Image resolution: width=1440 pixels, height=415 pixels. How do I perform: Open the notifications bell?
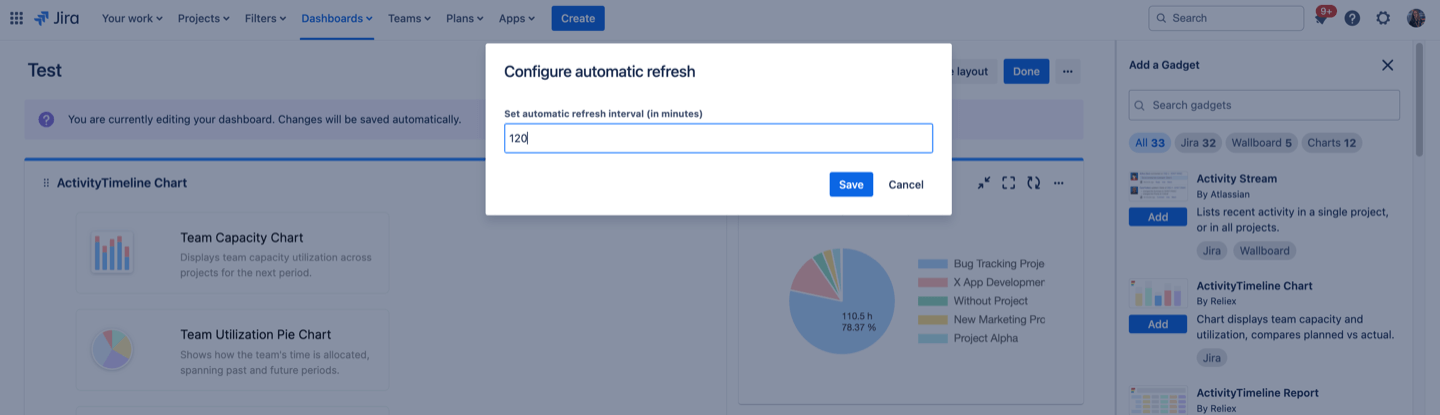[1321, 18]
